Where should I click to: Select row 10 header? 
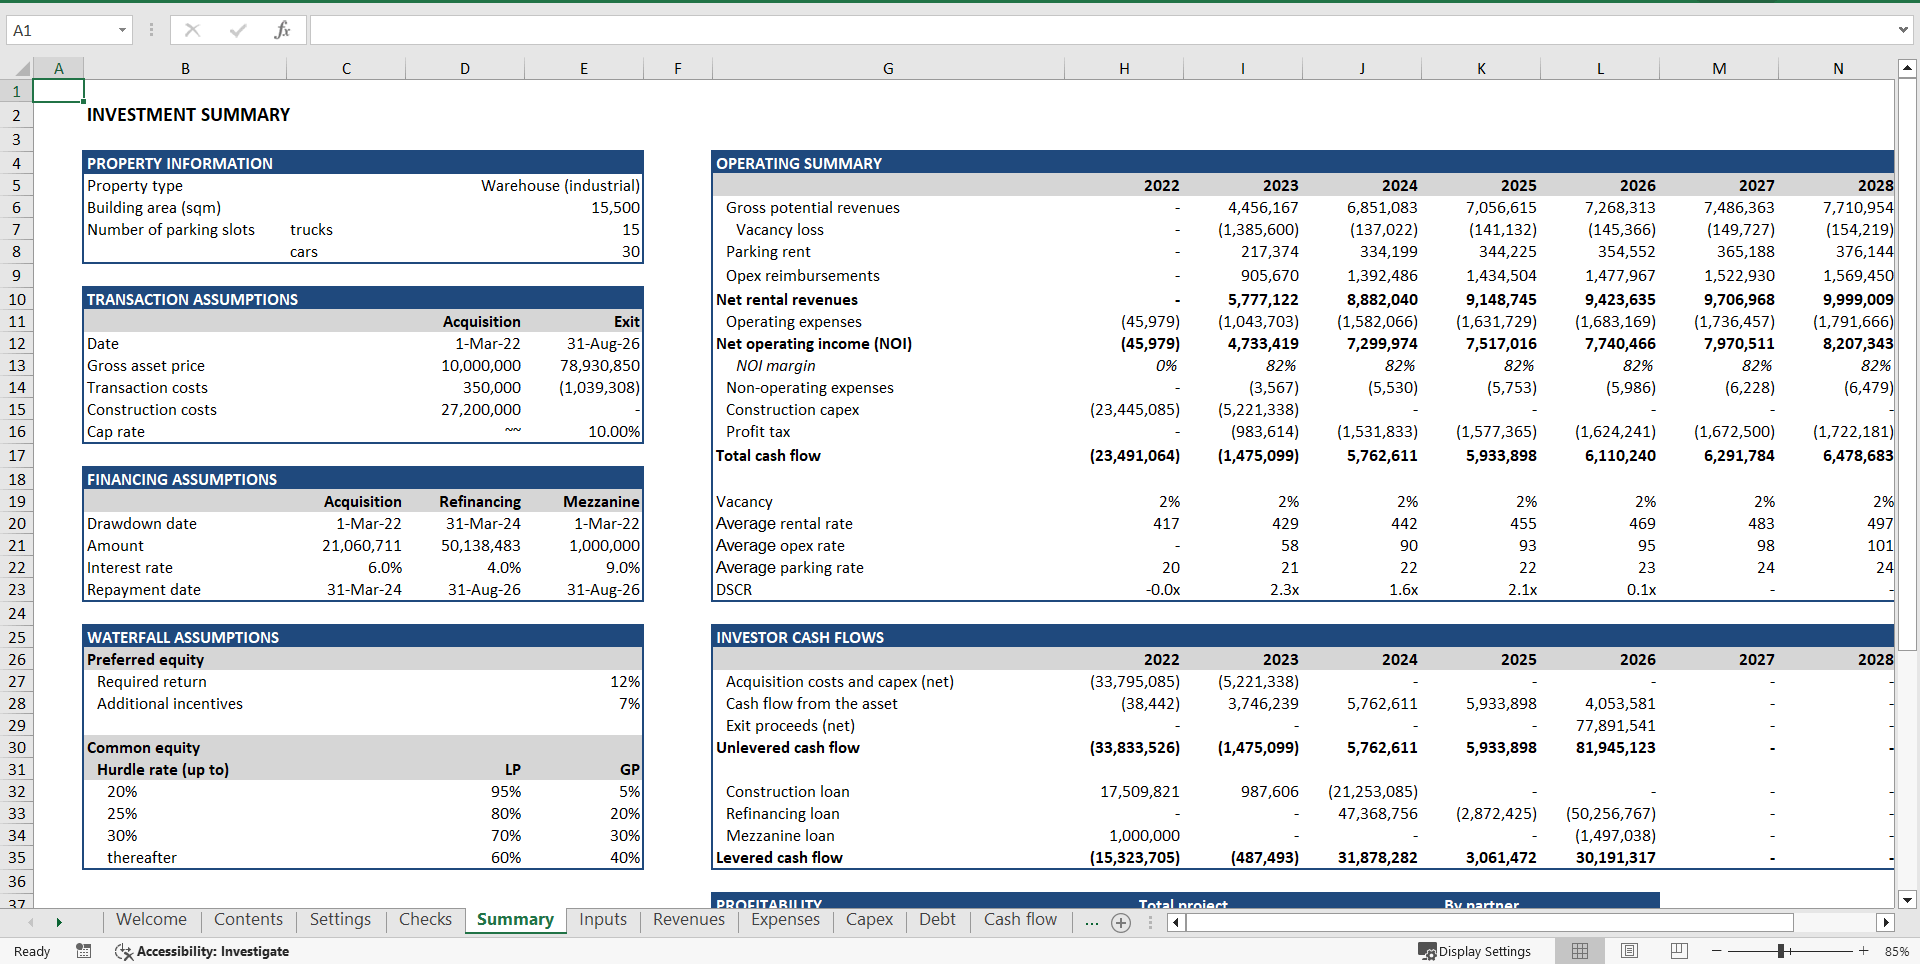click(x=17, y=299)
